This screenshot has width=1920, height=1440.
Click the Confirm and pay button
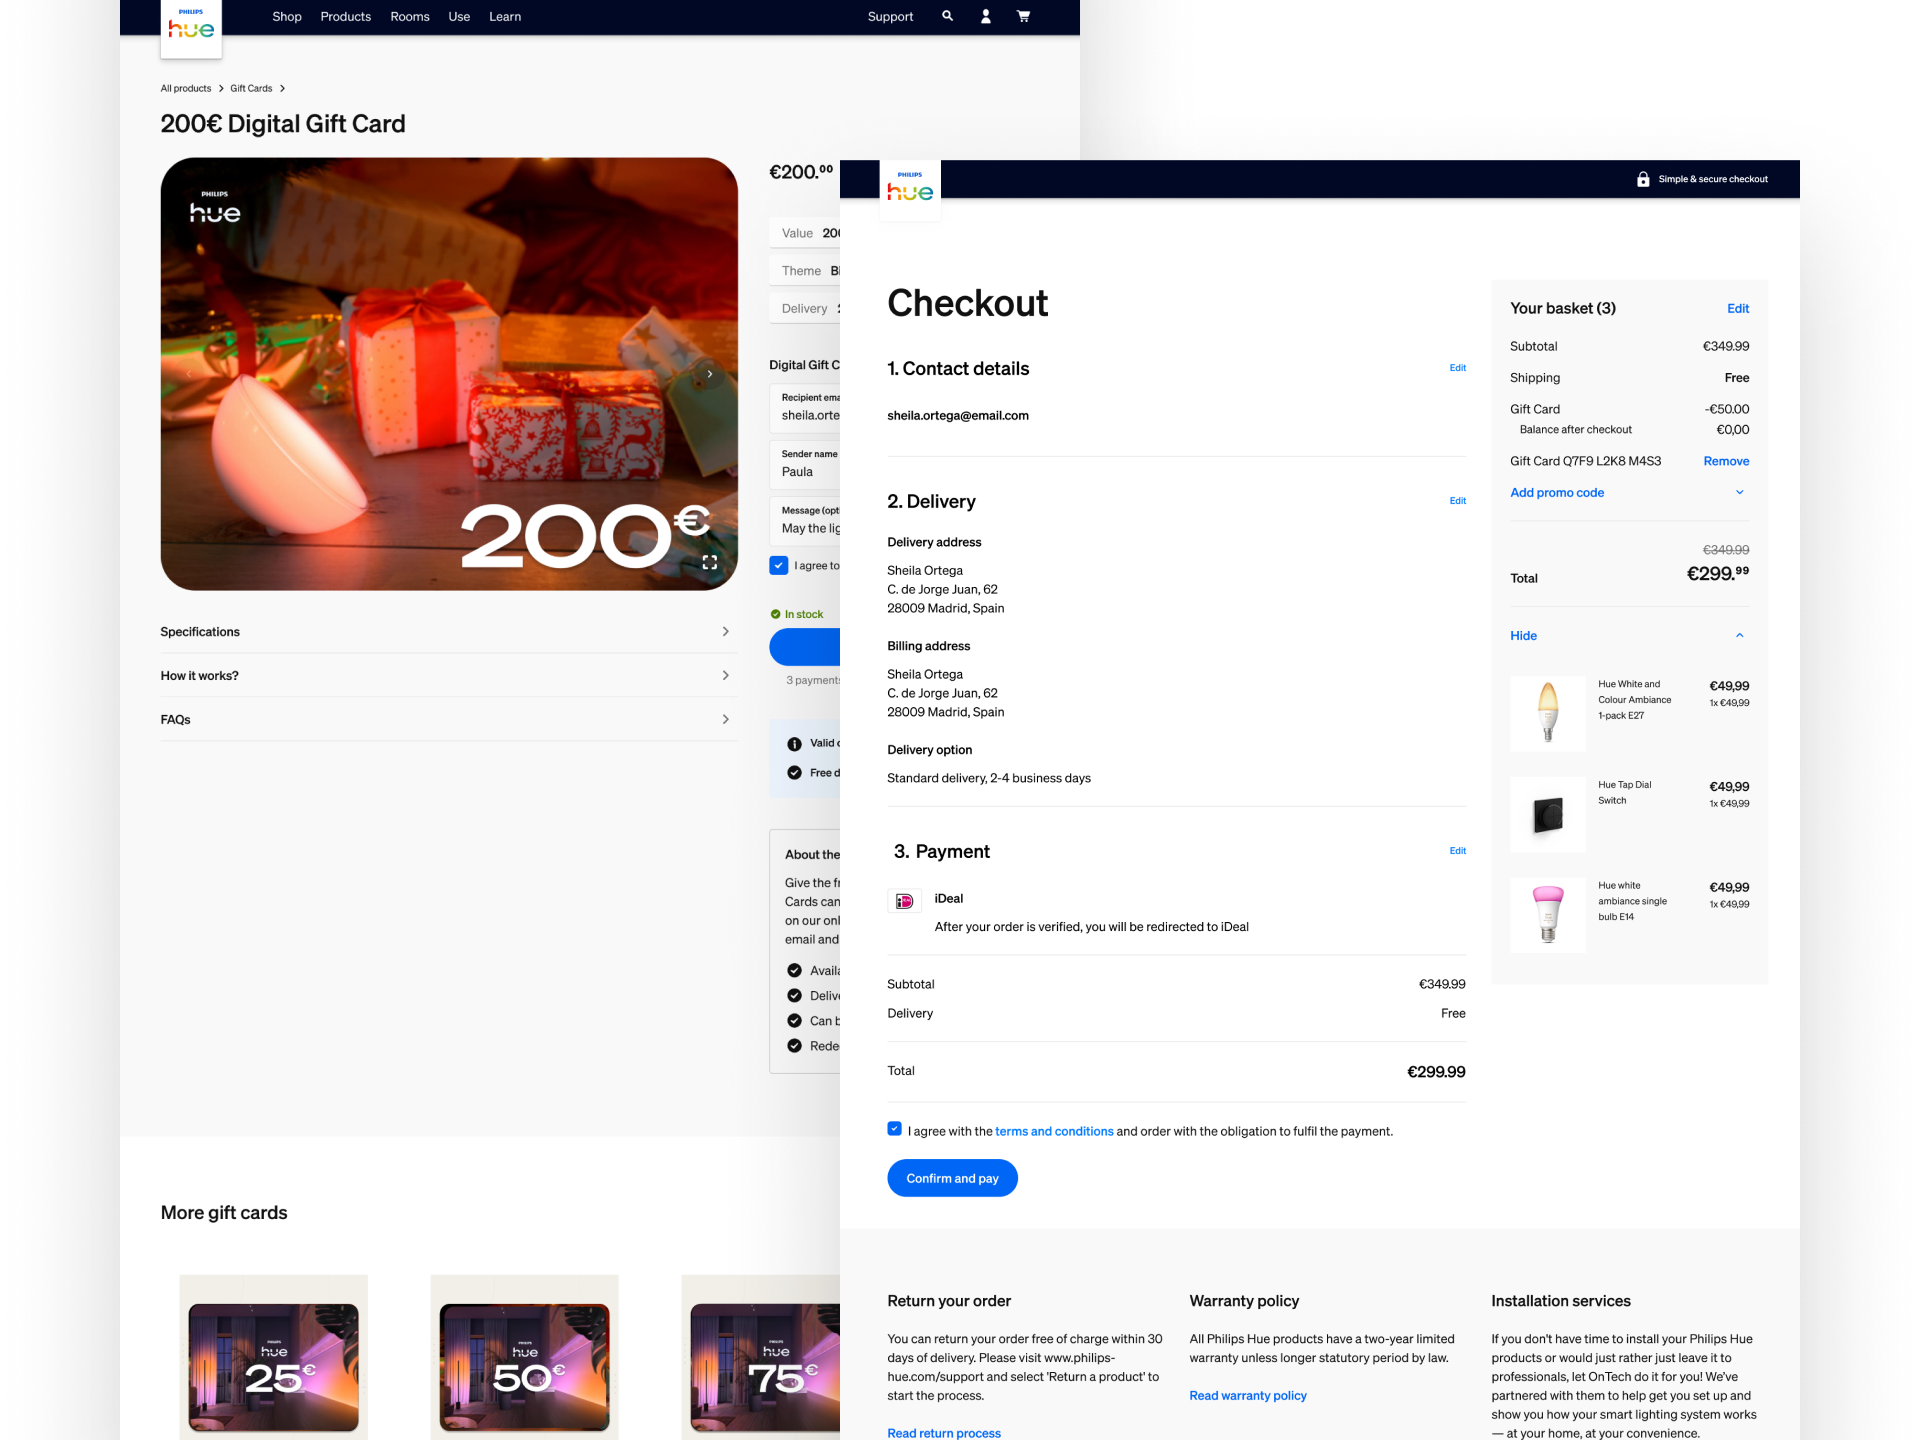tap(952, 1177)
